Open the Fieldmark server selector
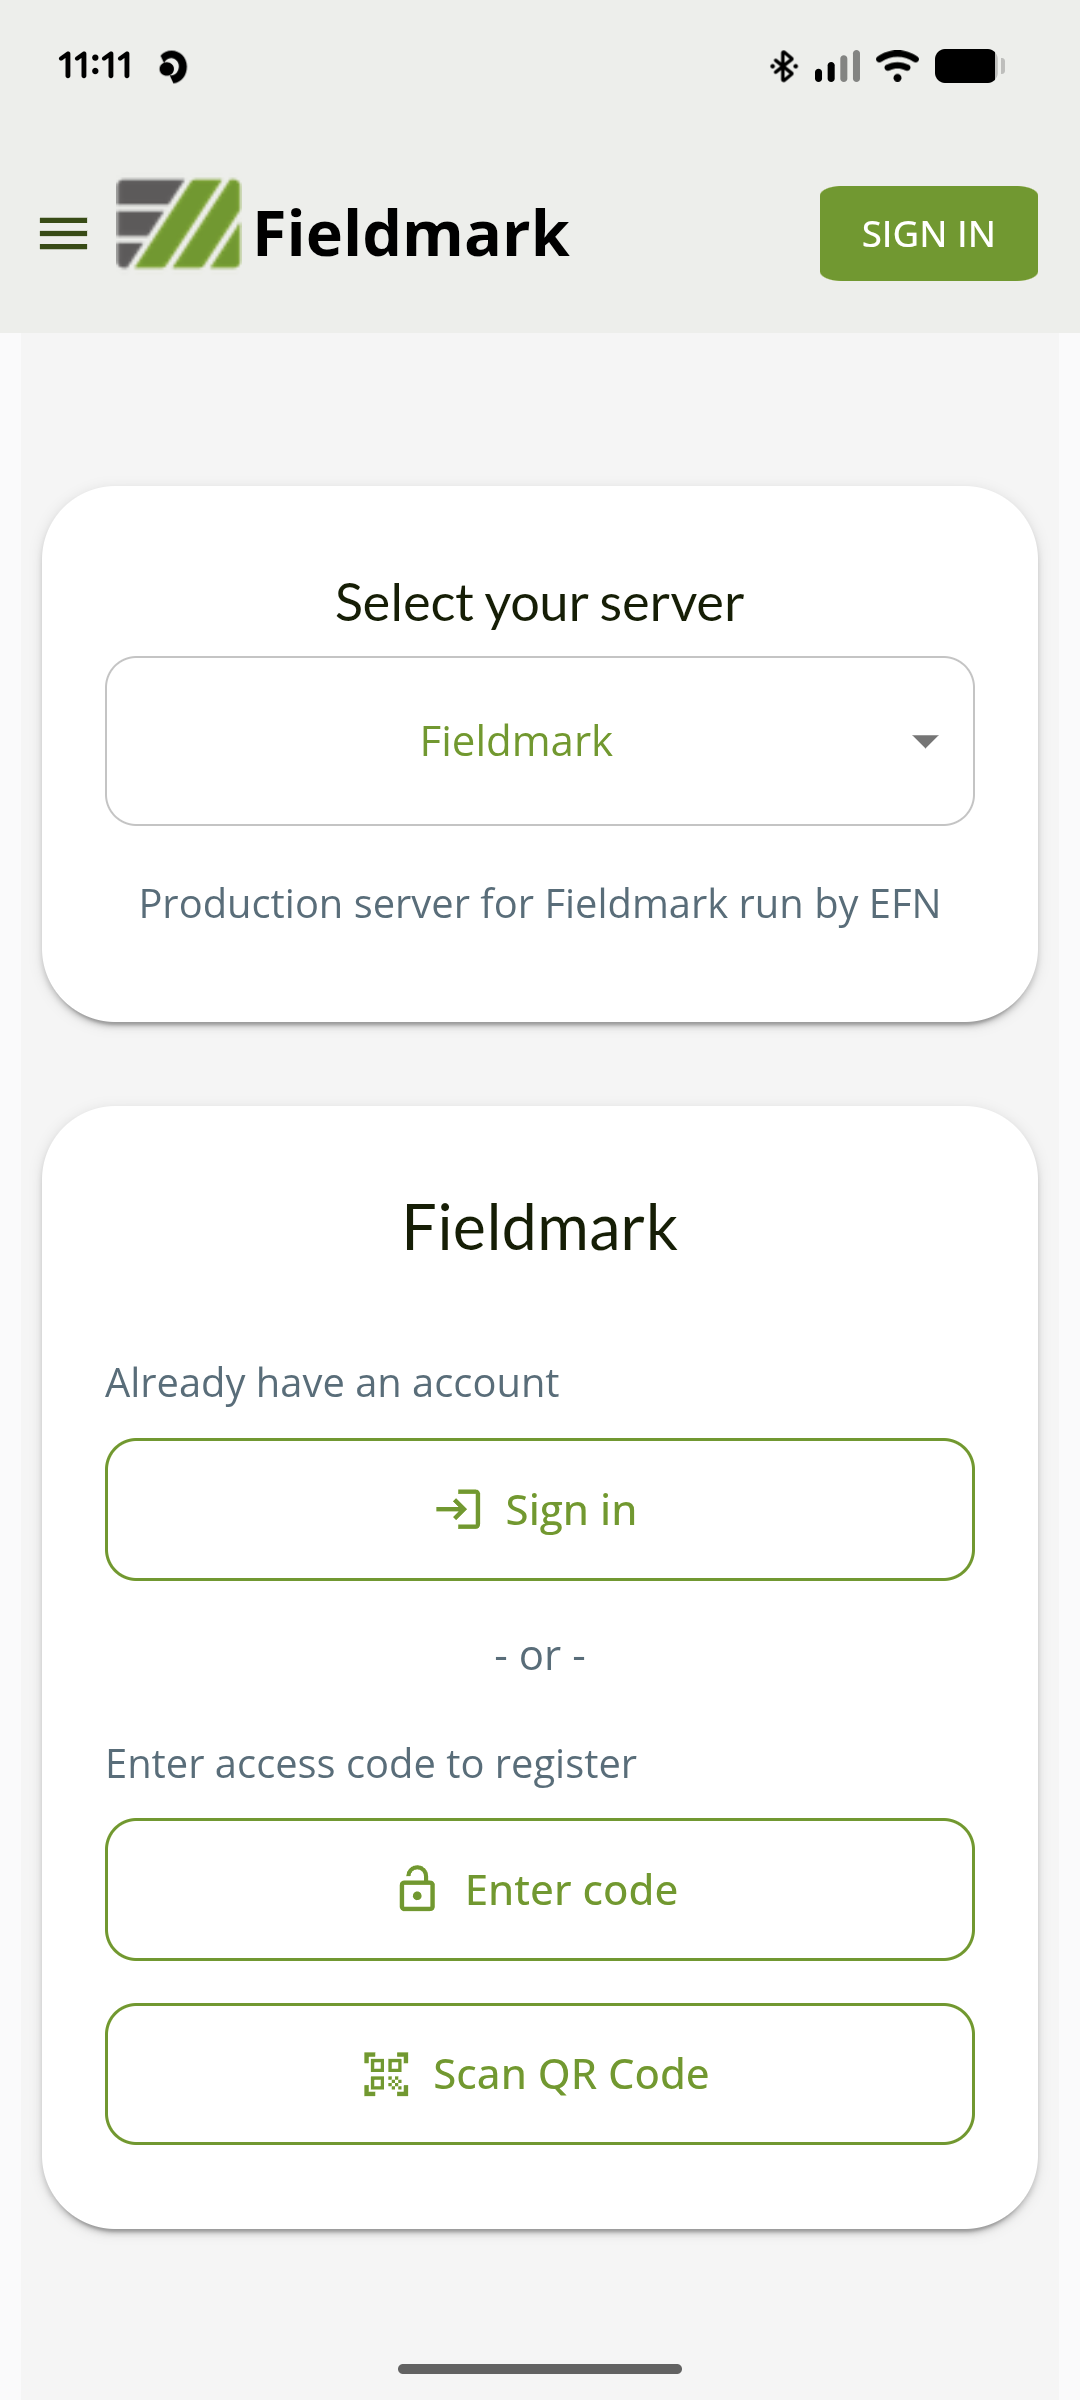Screen dimensions: 1080x2400 coord(516,741)
